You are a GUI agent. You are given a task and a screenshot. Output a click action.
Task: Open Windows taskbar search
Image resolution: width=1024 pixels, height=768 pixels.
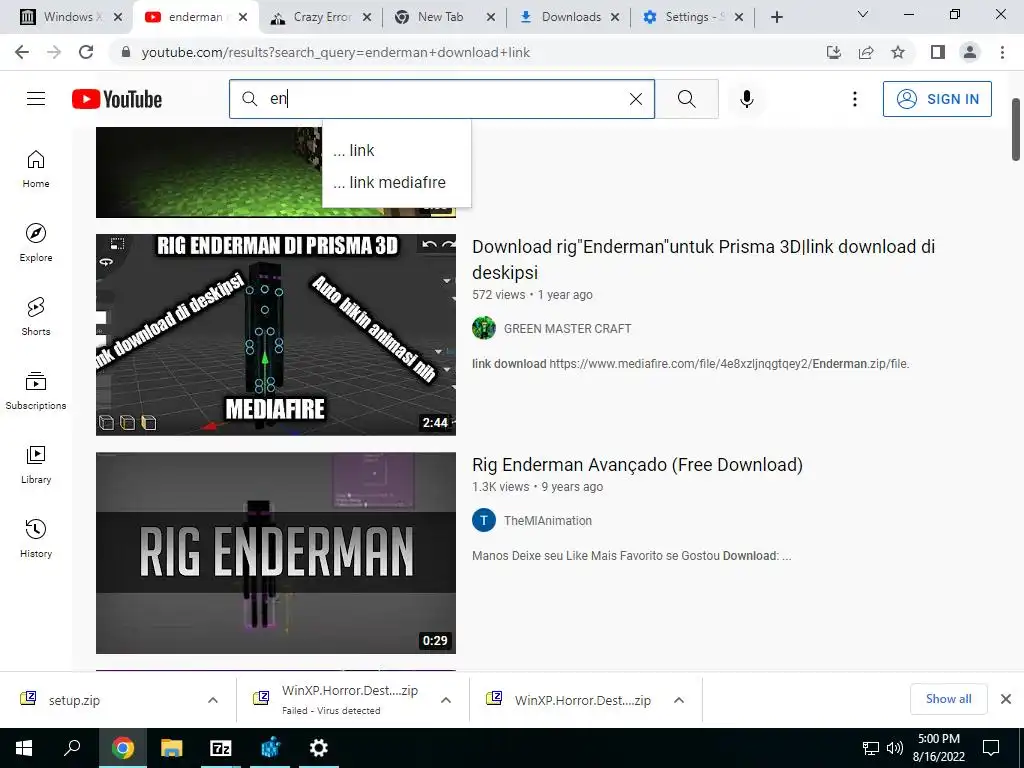(x=72, y=748)
